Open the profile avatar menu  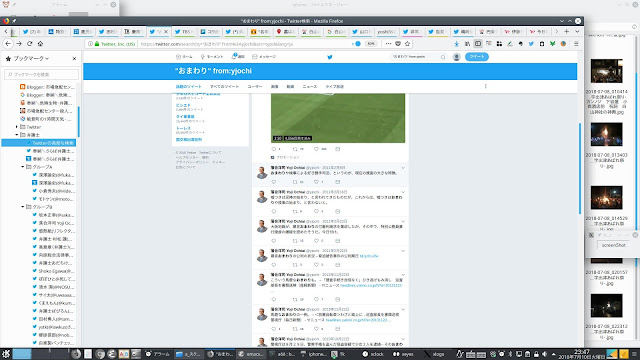coord(457,57)
